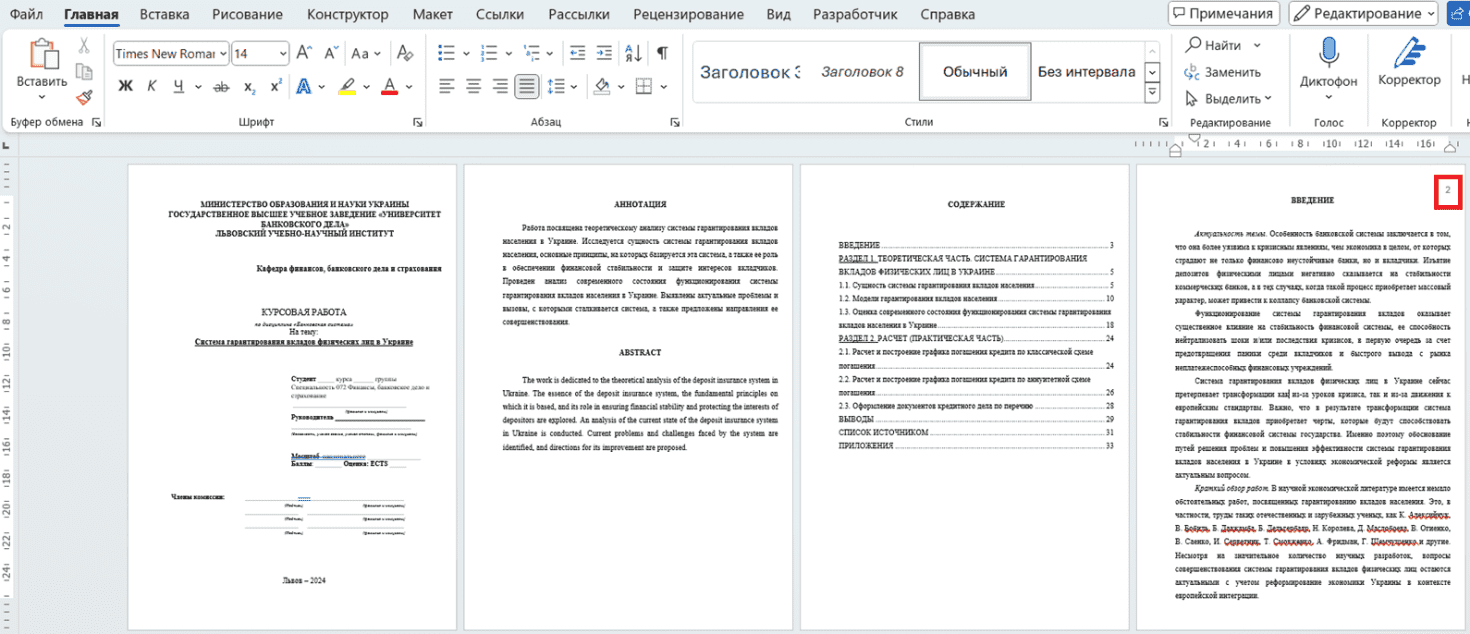Toggle superscript formatting
Screen dimensions: 1470x634
tap(276, 86)
